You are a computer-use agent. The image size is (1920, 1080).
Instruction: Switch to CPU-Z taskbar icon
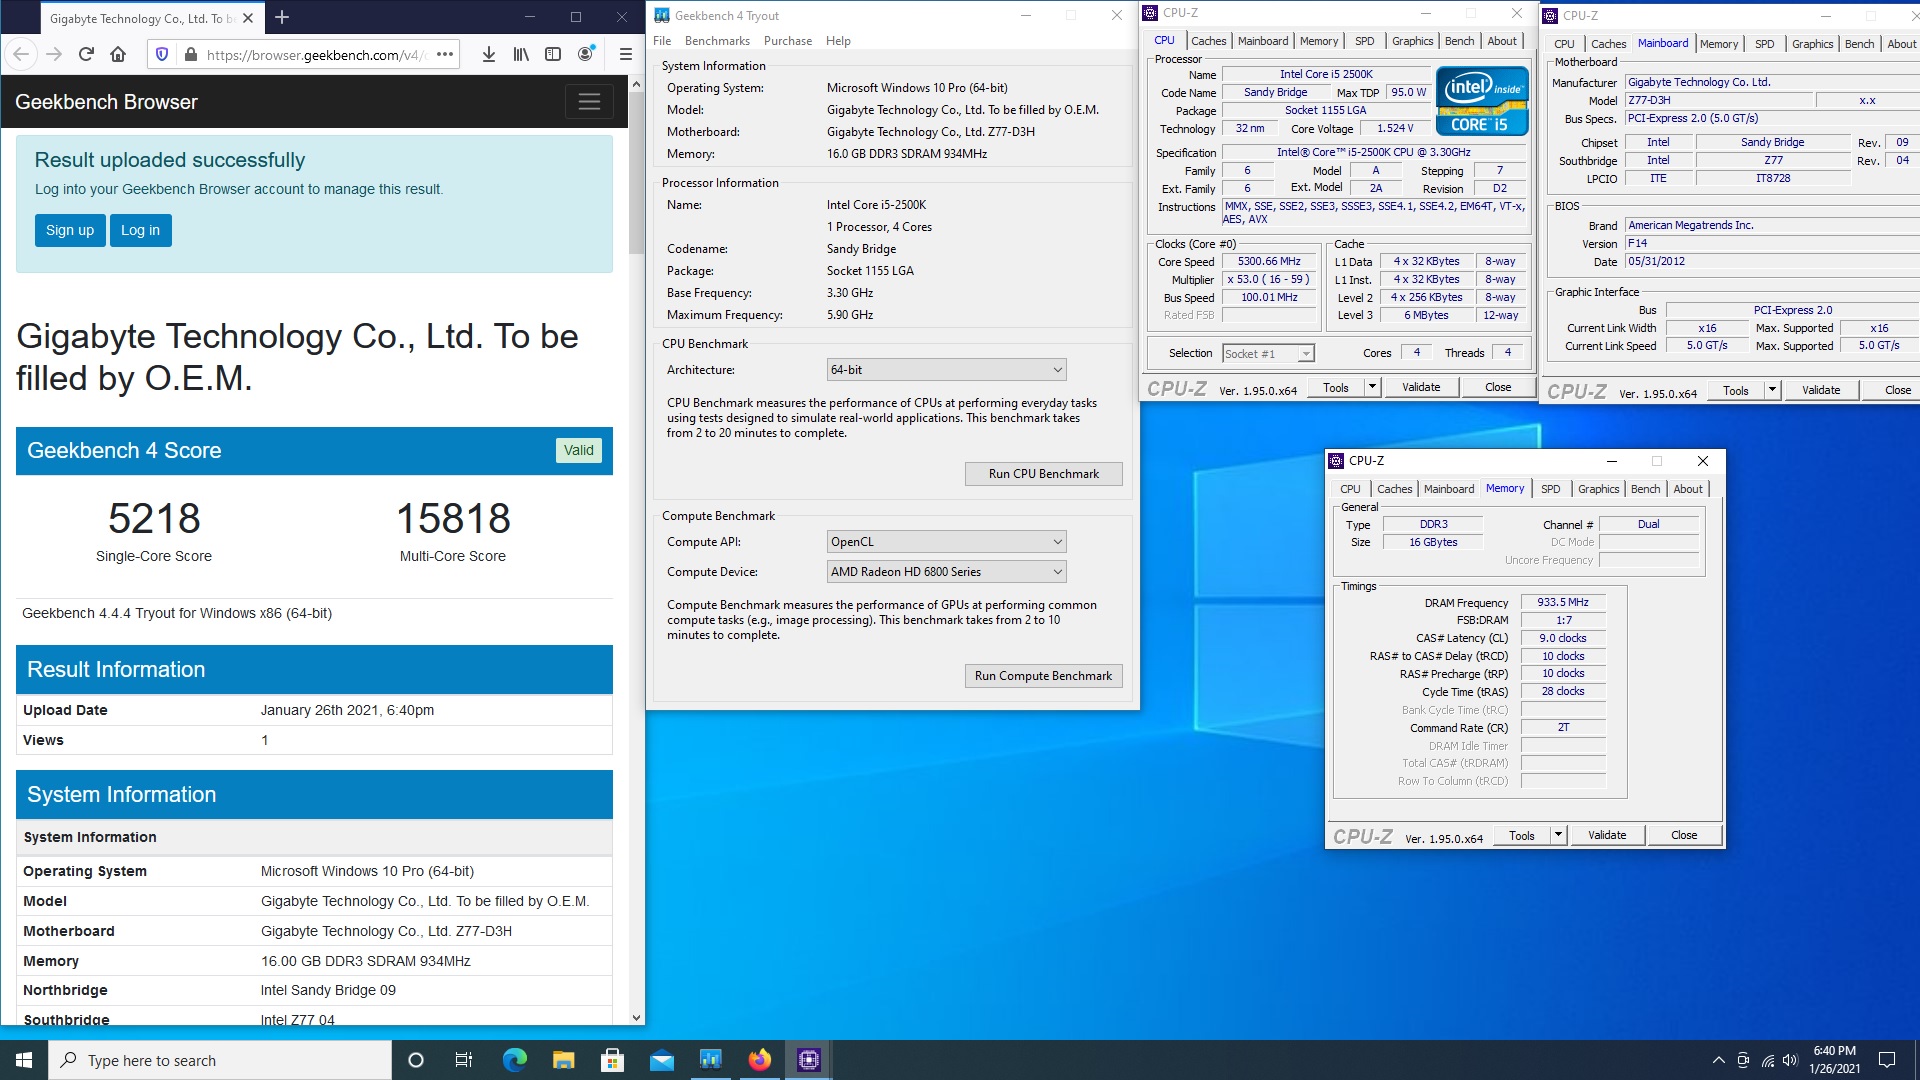(x=808, y=1060)
